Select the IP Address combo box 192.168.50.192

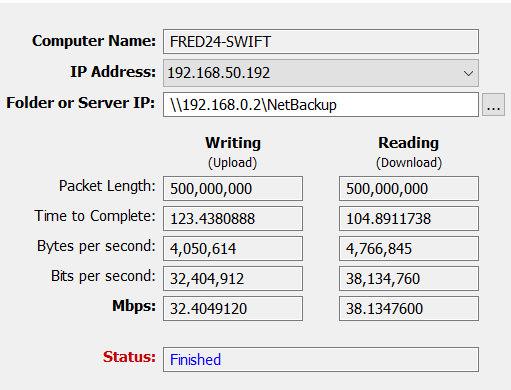(x=321, y=73)
